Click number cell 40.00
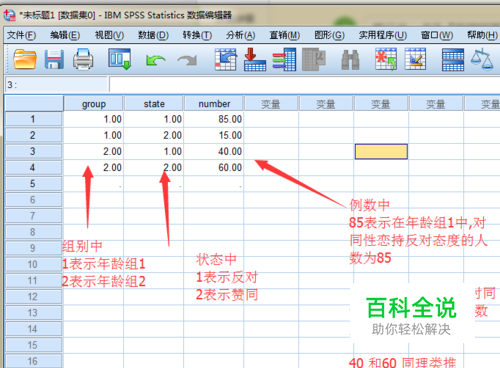The width and height of the screenshot is (500, 368). pyautogui.click(x=214, y=151)
